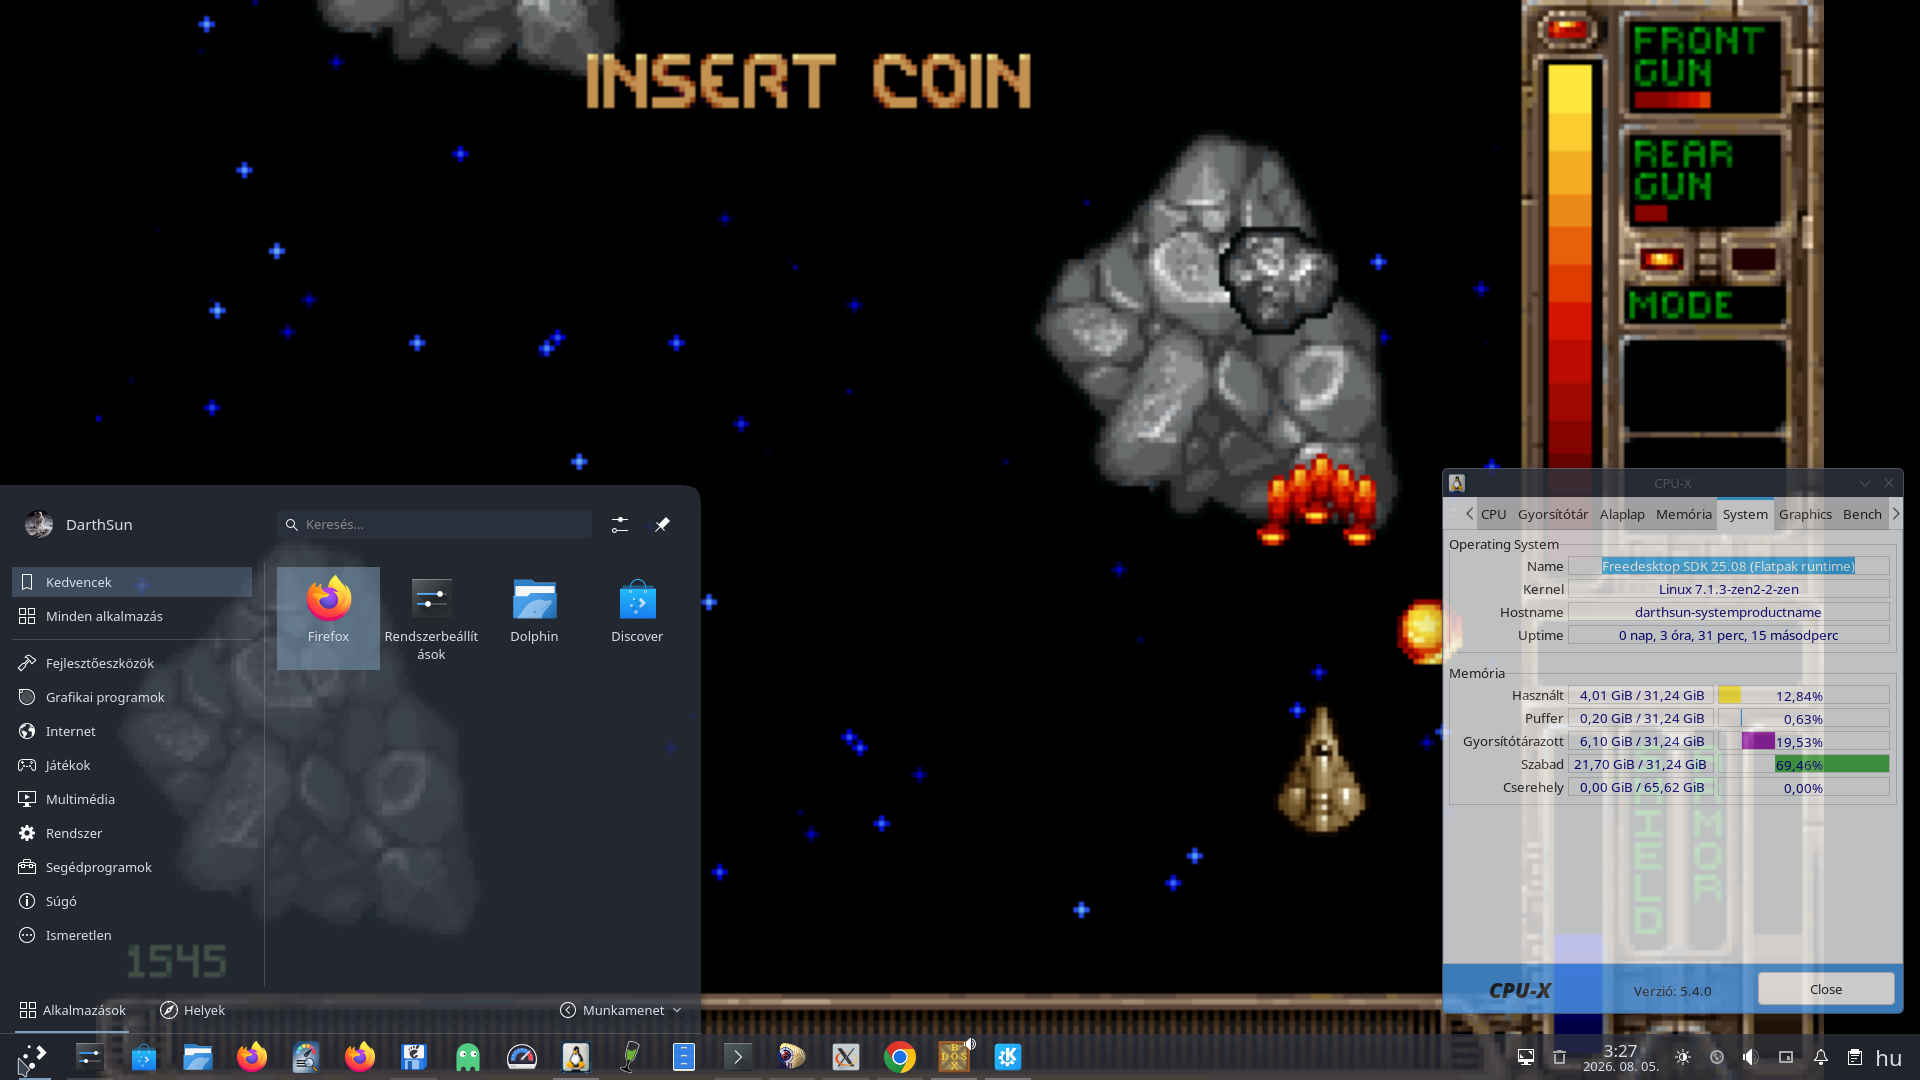This screenshot has height=1080, width=1920.
Task: Open the Graphics tab in CPU-X
Action: click(x=1805, y=514)
